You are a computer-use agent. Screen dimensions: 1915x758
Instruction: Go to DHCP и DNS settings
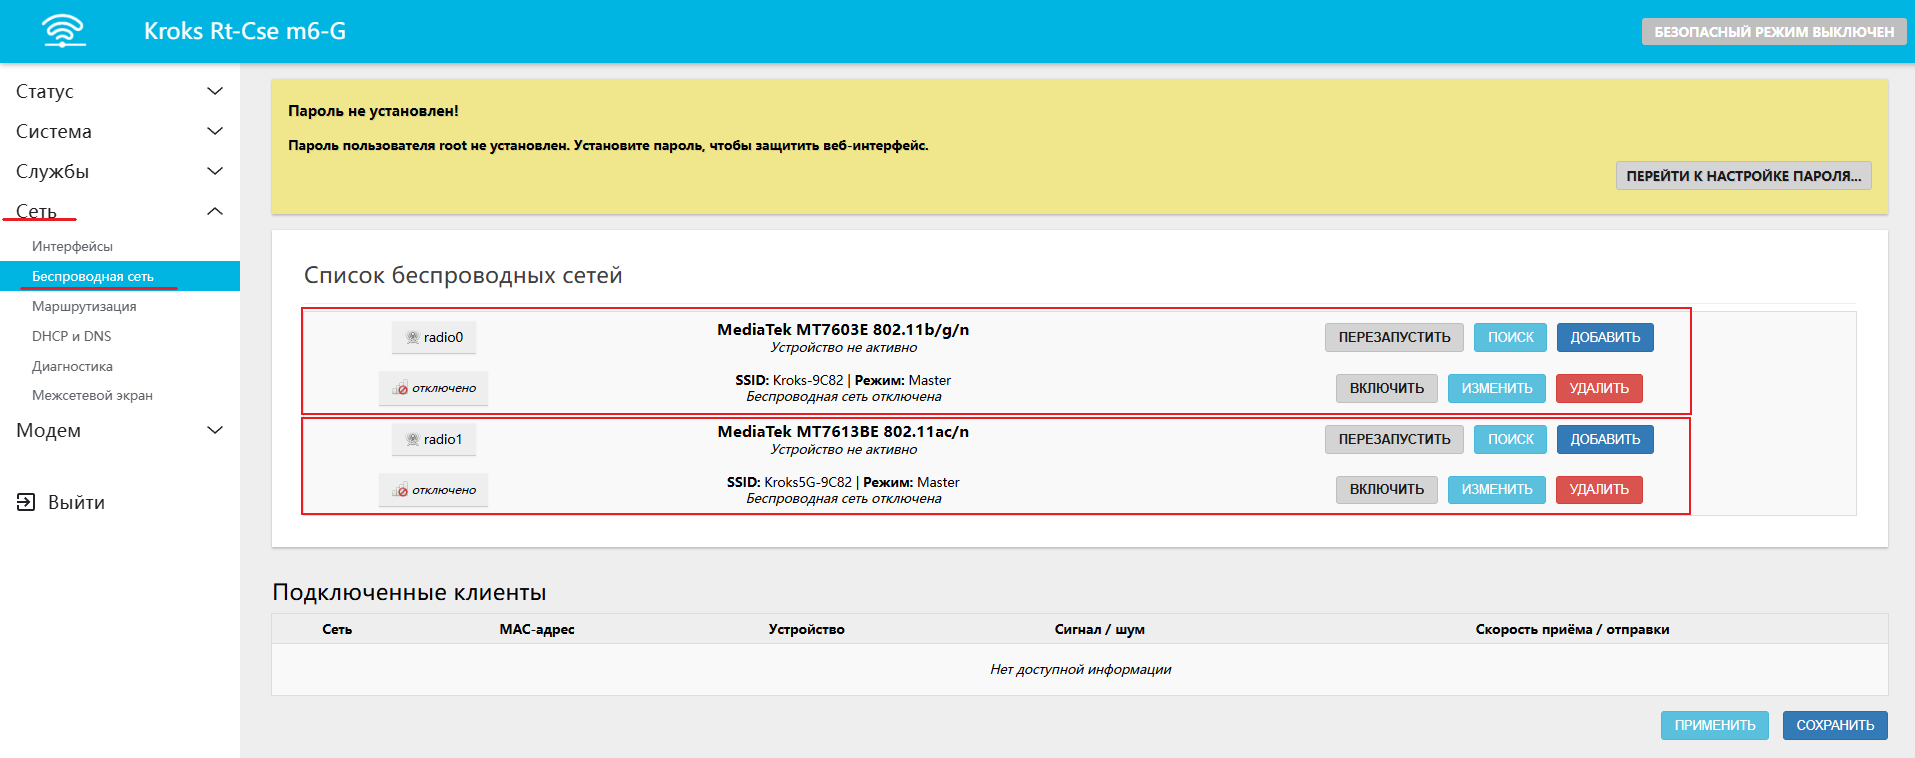pos(71,336)
